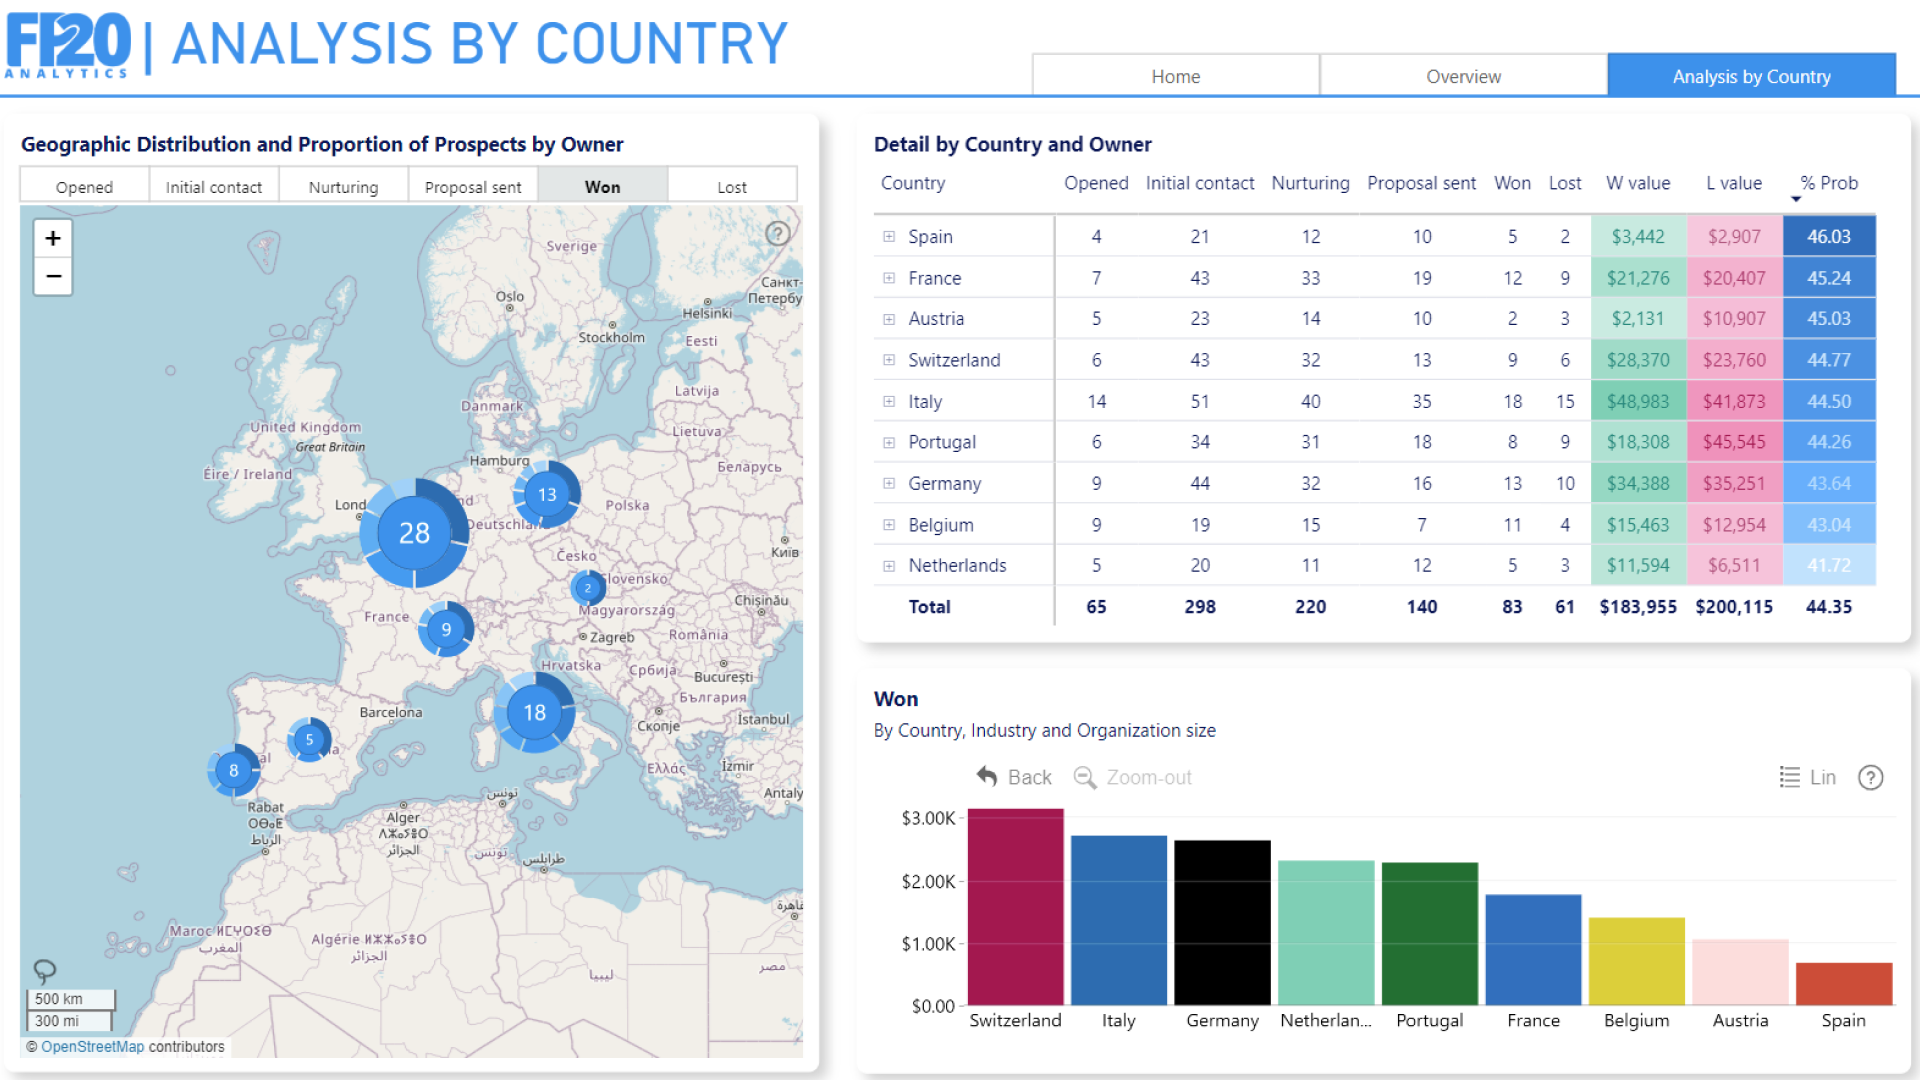The image size is (1920, 1080).
Task: Sort table by Opened column header
Action: [1096, 183]
